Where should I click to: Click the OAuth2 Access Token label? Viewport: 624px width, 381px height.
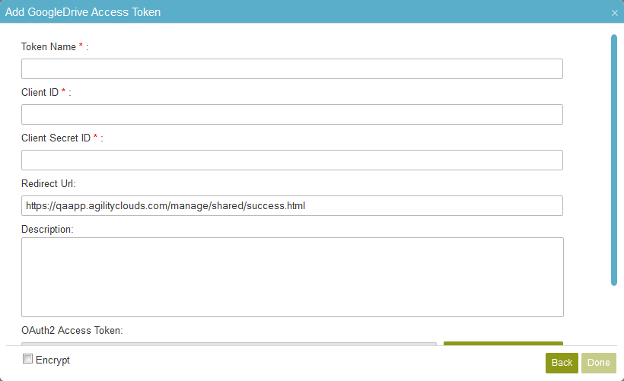pos(72,330)
